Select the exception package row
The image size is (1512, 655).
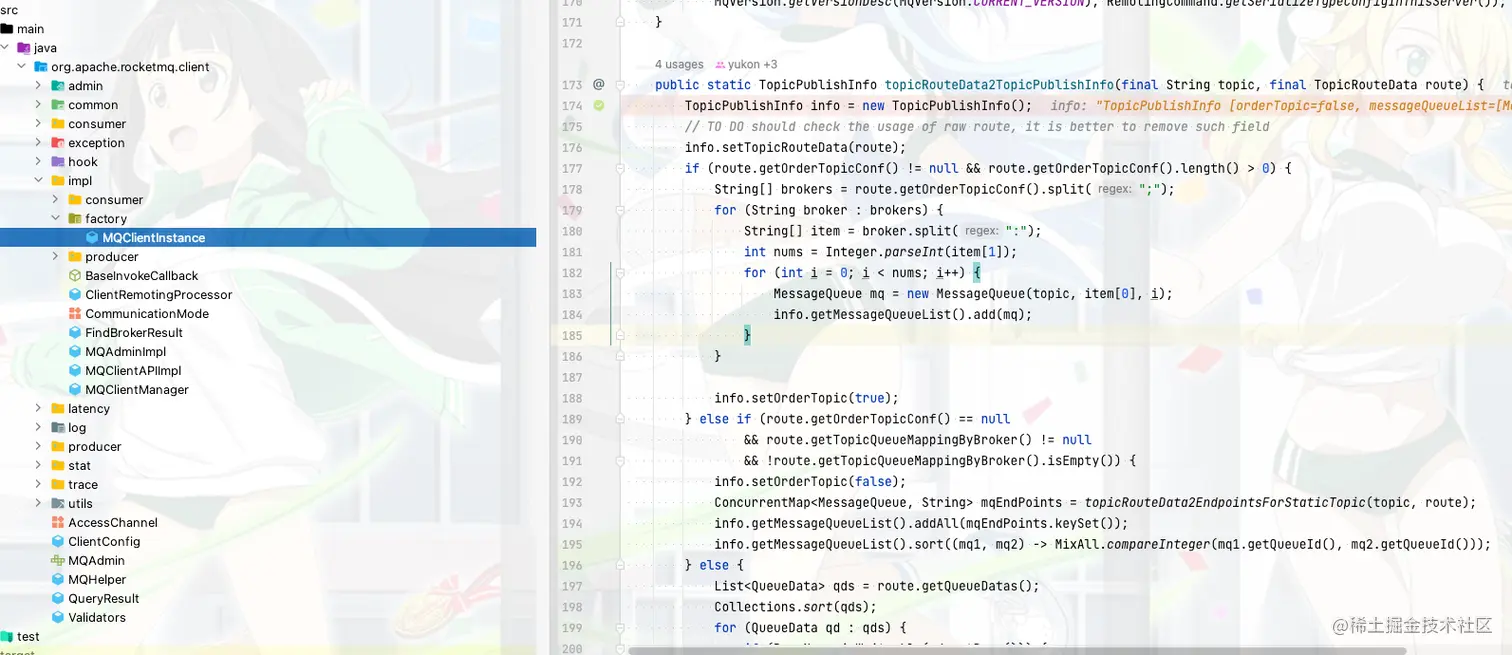[268, 143]
